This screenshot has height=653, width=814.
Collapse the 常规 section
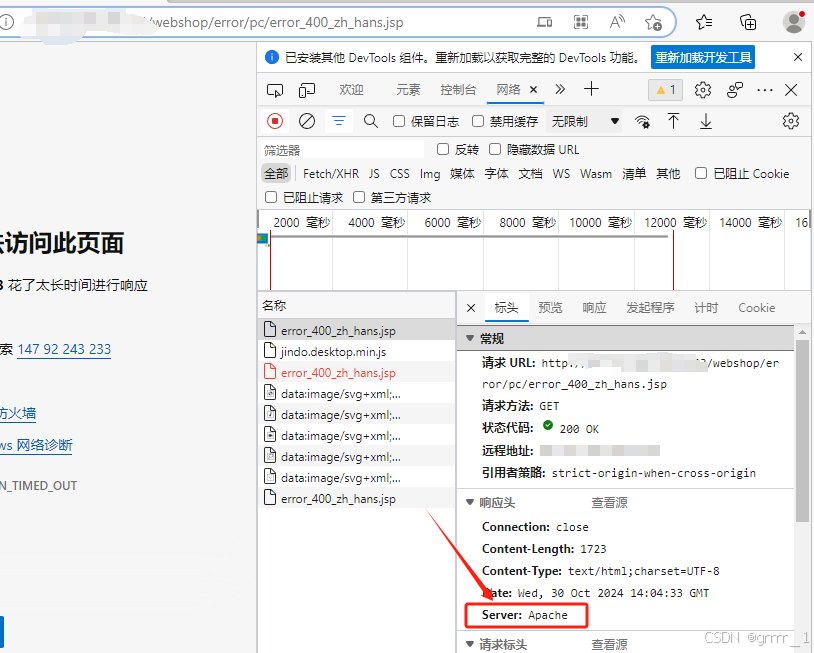click(x=470, y=338)
